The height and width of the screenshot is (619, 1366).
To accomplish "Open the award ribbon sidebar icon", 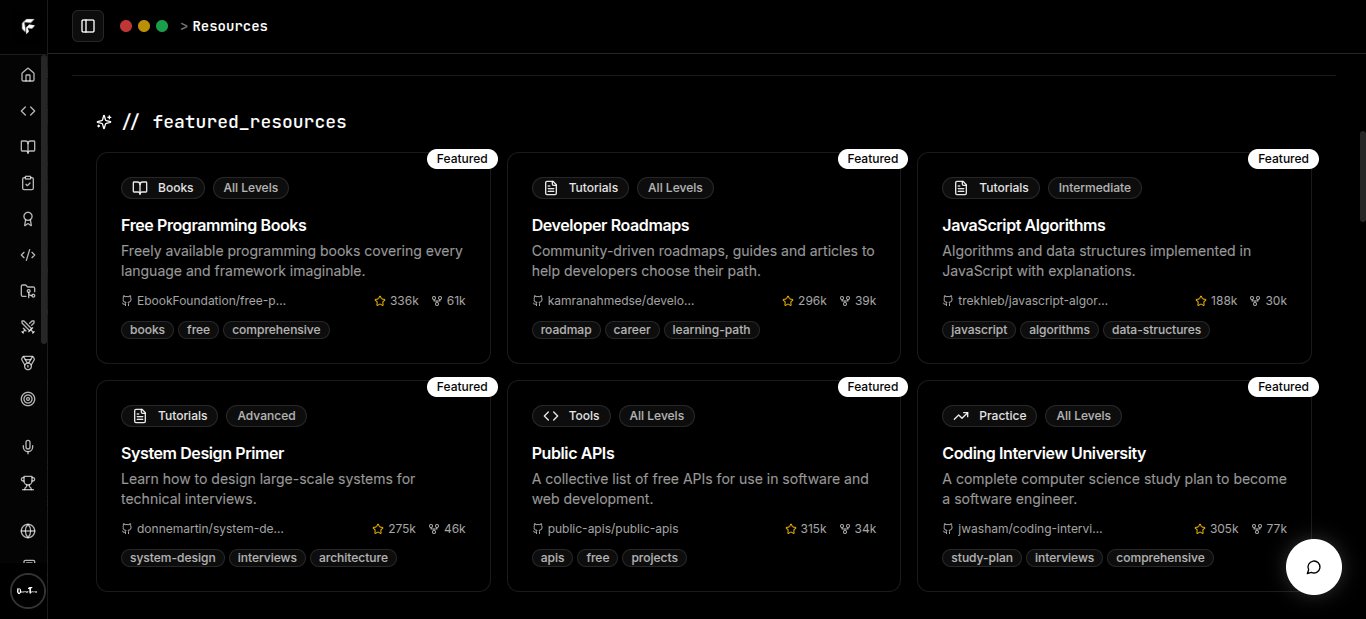I will click(x=28, y=219).
